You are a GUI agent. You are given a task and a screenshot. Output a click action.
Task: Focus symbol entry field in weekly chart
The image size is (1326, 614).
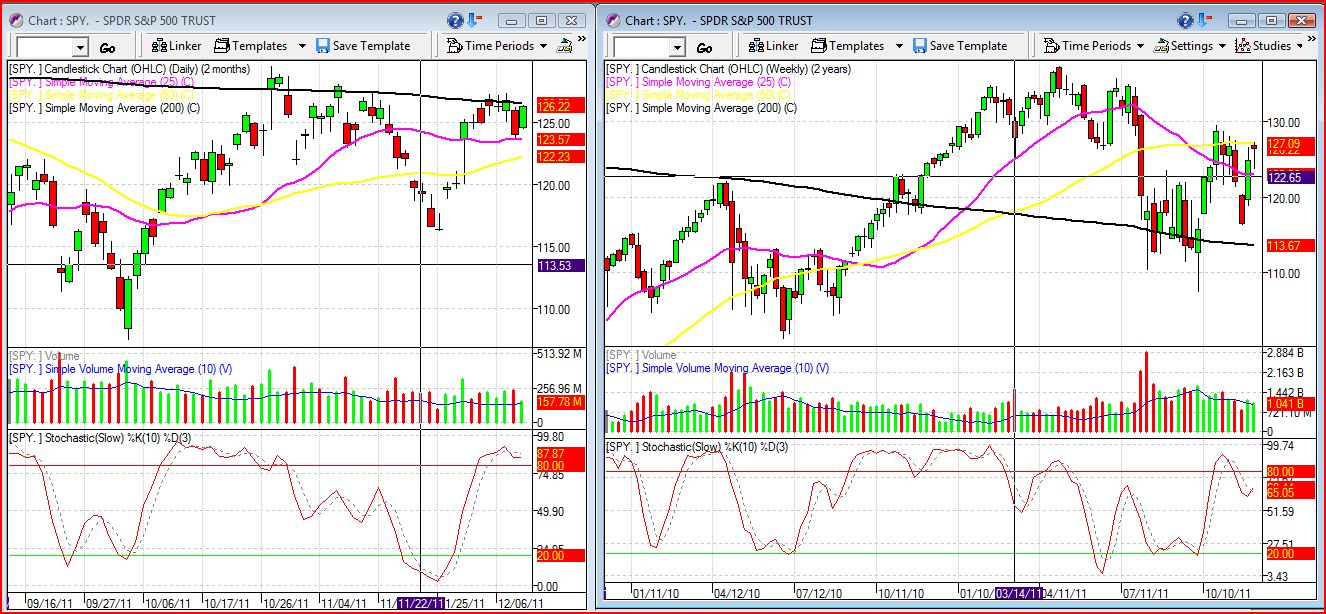[641, 47]
